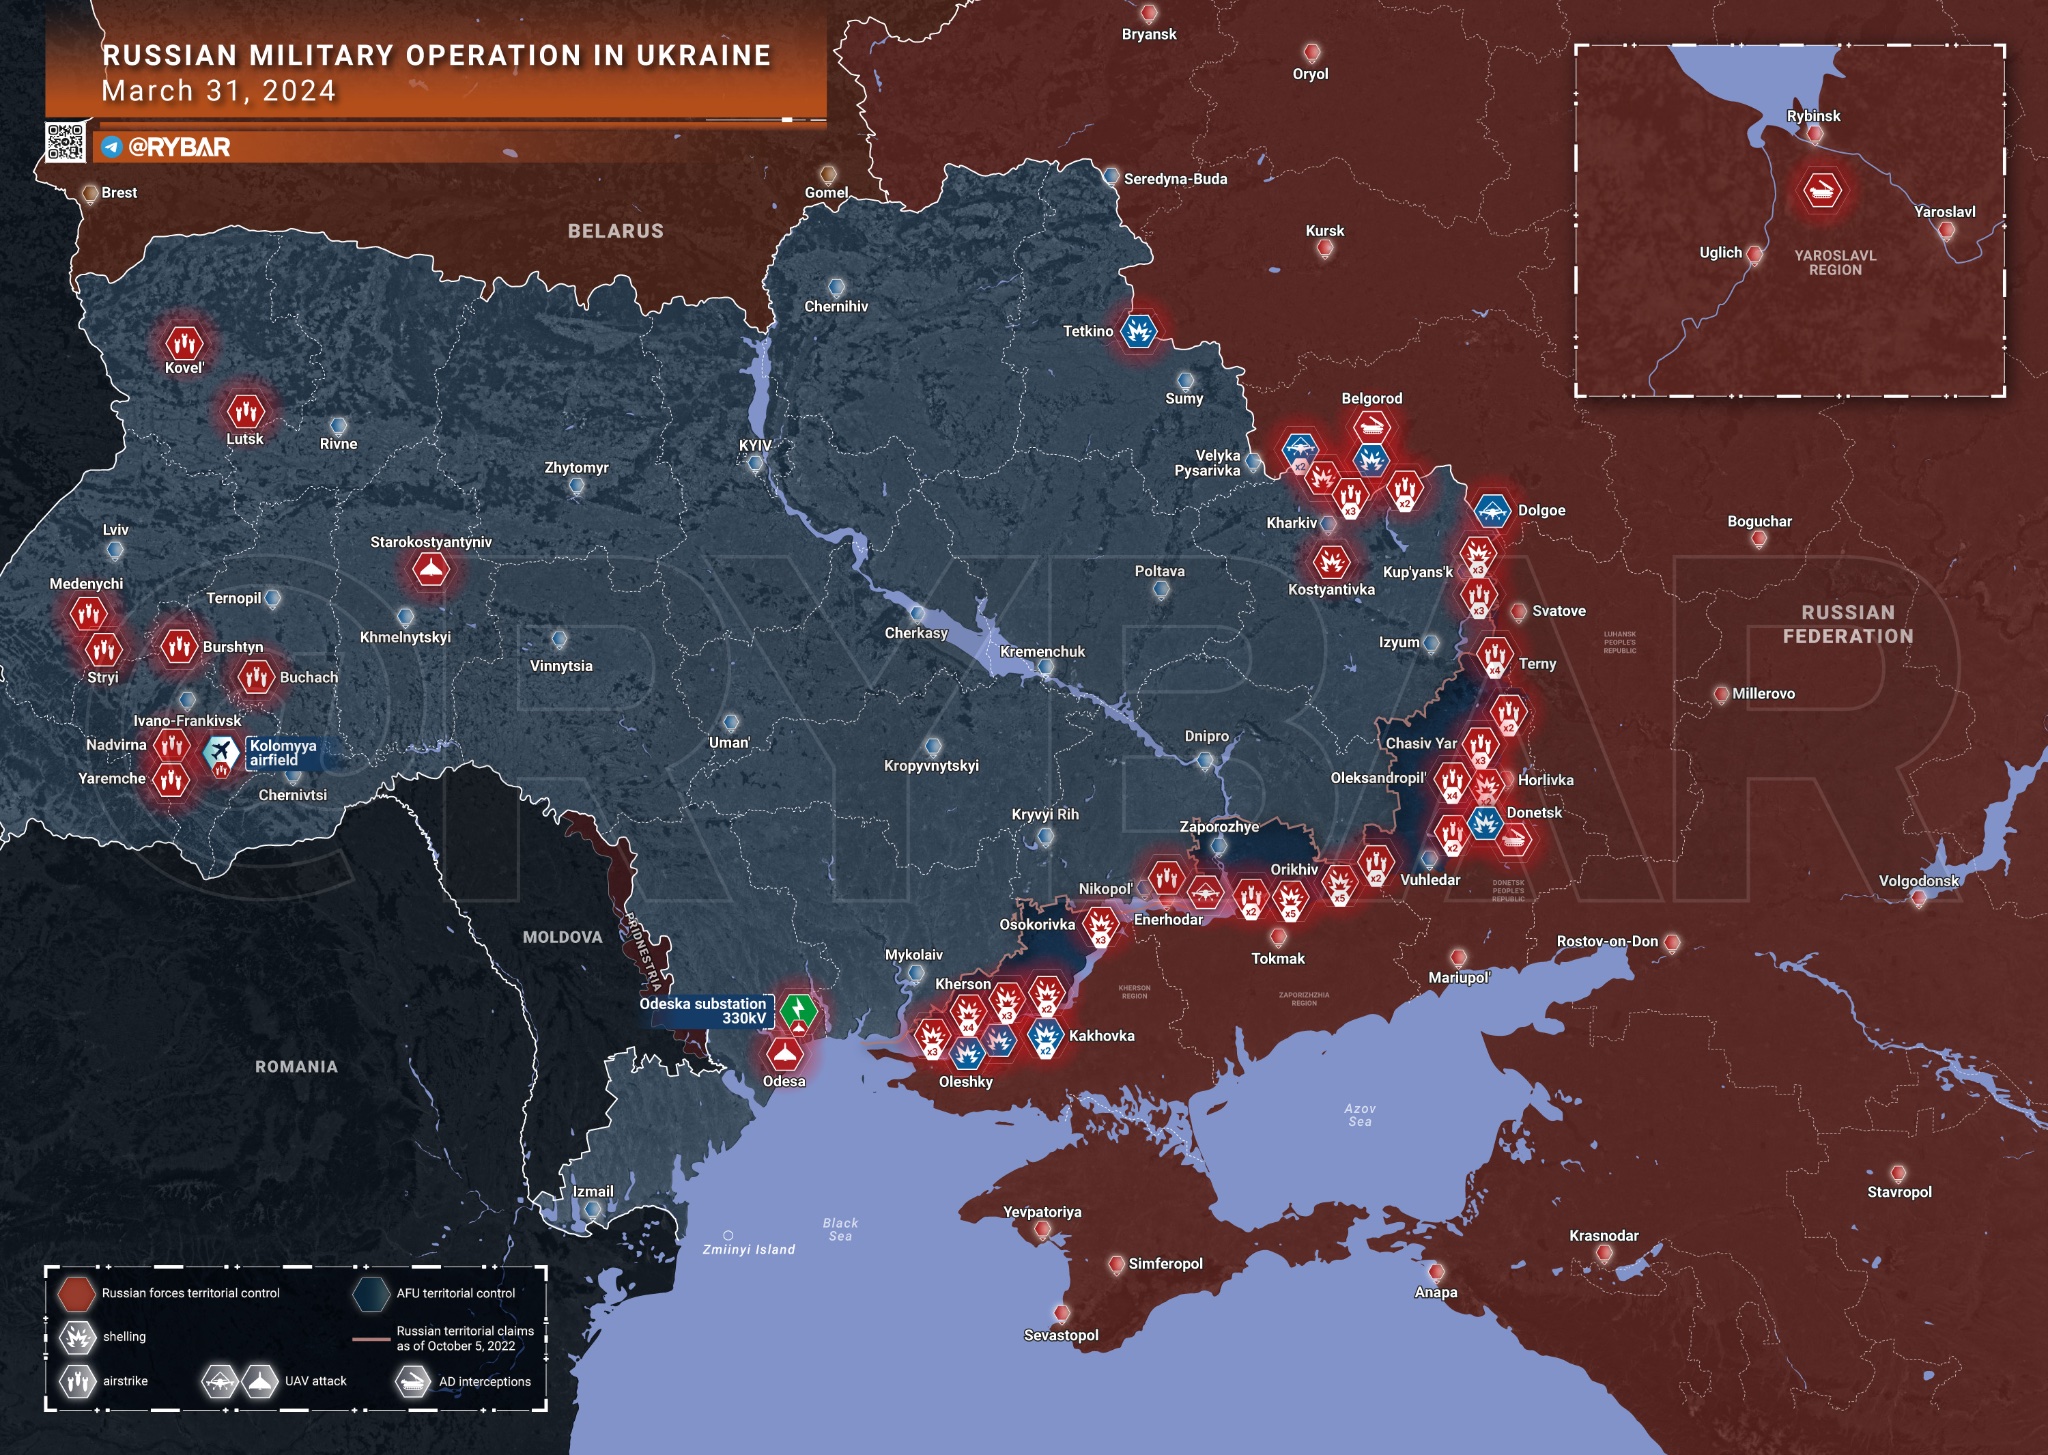The height and width of the screenshot is (1455, 2048).
Task: Select the UAV attack icon above Odesa
Action: pyautogui.click(x=783, y=1053)
